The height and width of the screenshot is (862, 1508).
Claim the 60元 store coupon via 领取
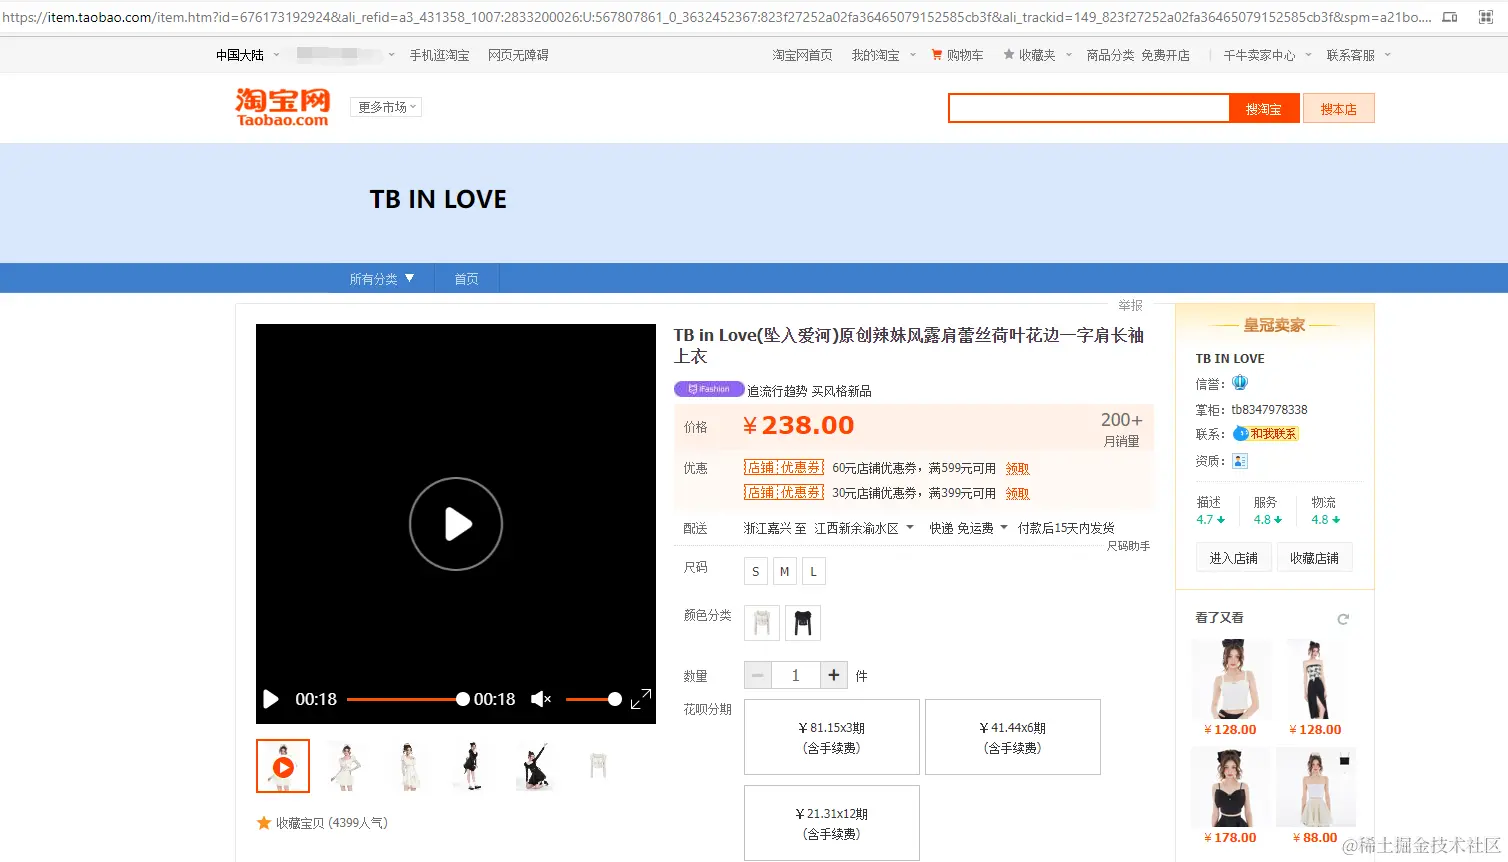1017,468
